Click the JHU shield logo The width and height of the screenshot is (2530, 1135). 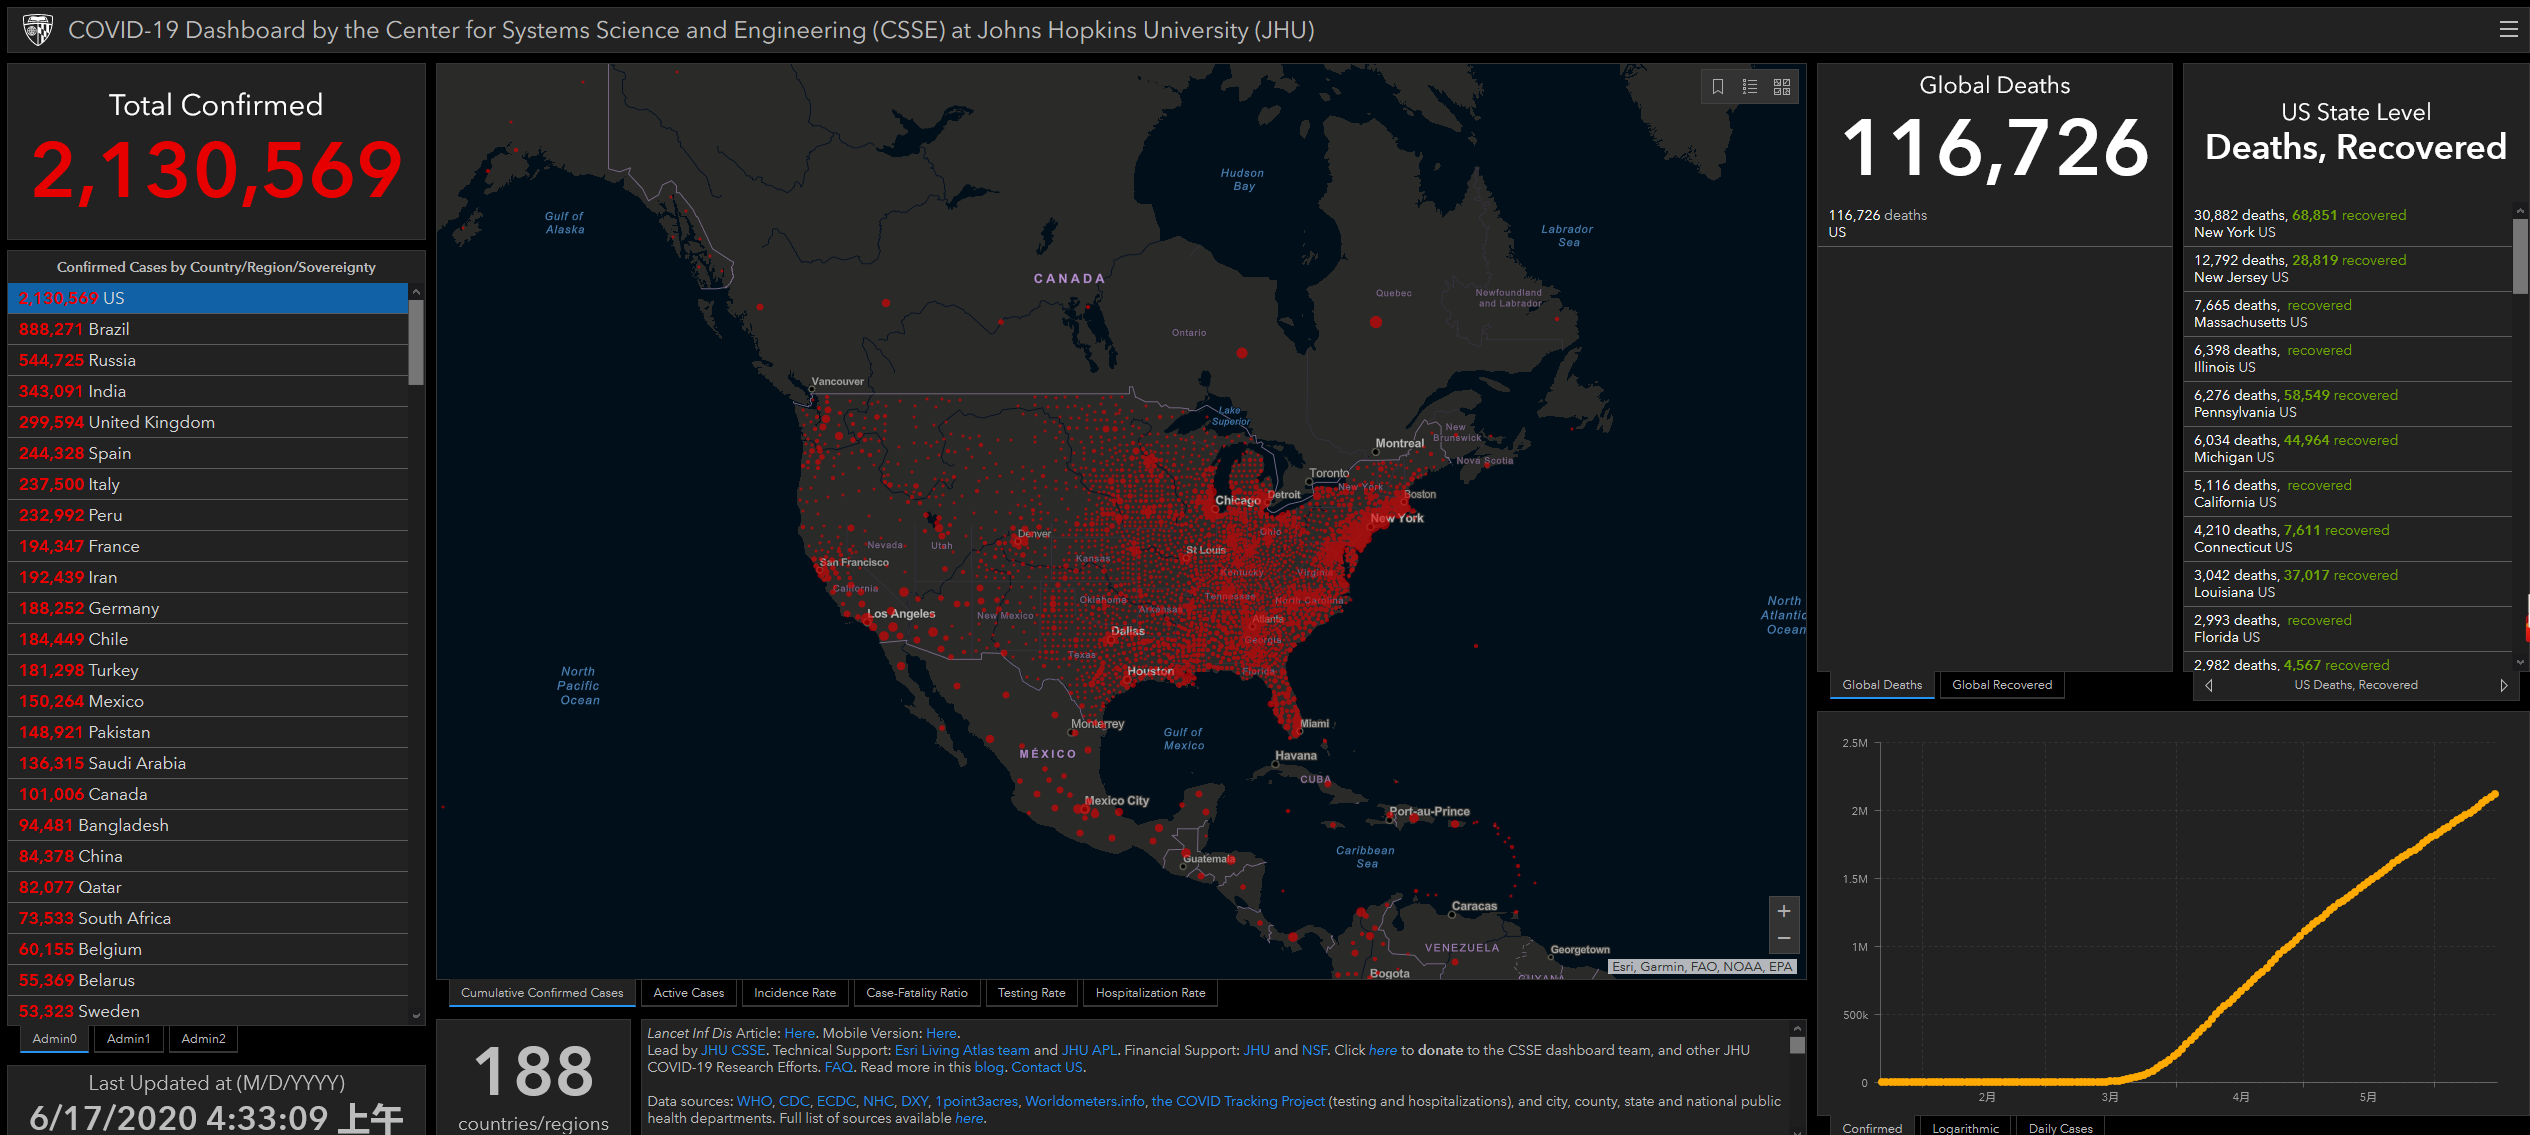[38, 30]
